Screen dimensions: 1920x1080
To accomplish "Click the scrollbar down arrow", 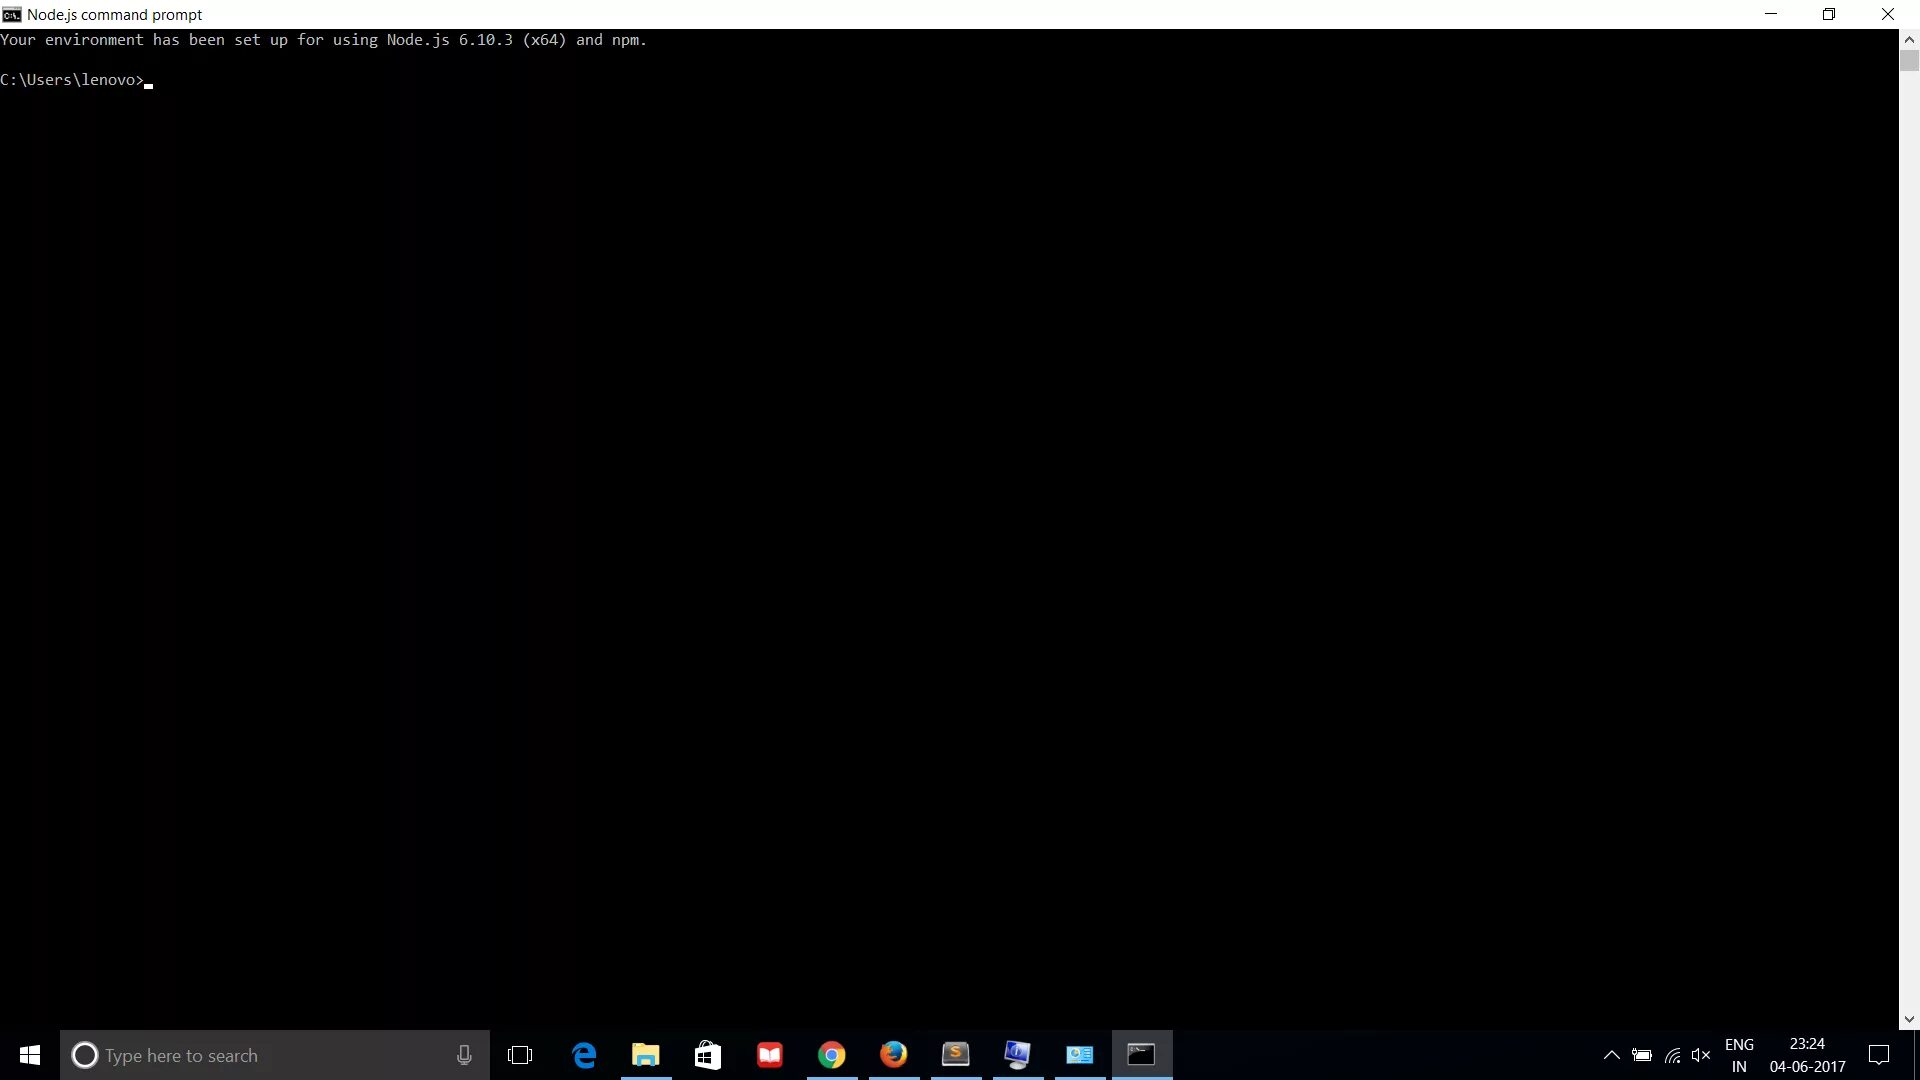I will coord(1909,1019).
